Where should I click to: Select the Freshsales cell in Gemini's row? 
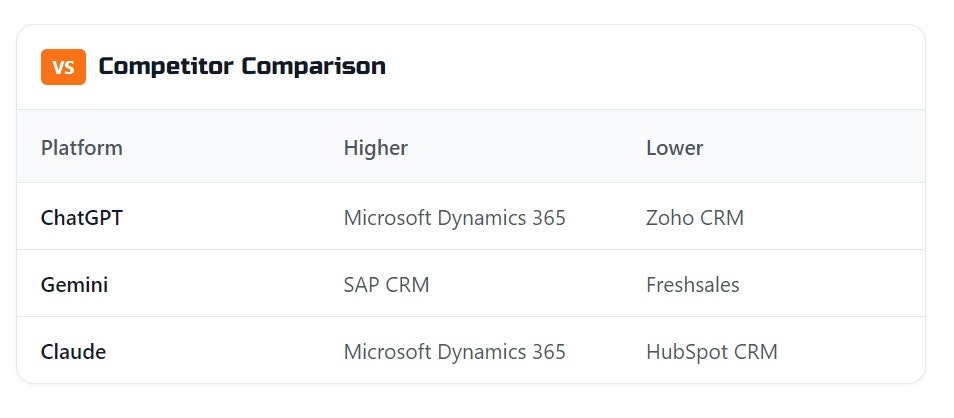coord(693,285)
